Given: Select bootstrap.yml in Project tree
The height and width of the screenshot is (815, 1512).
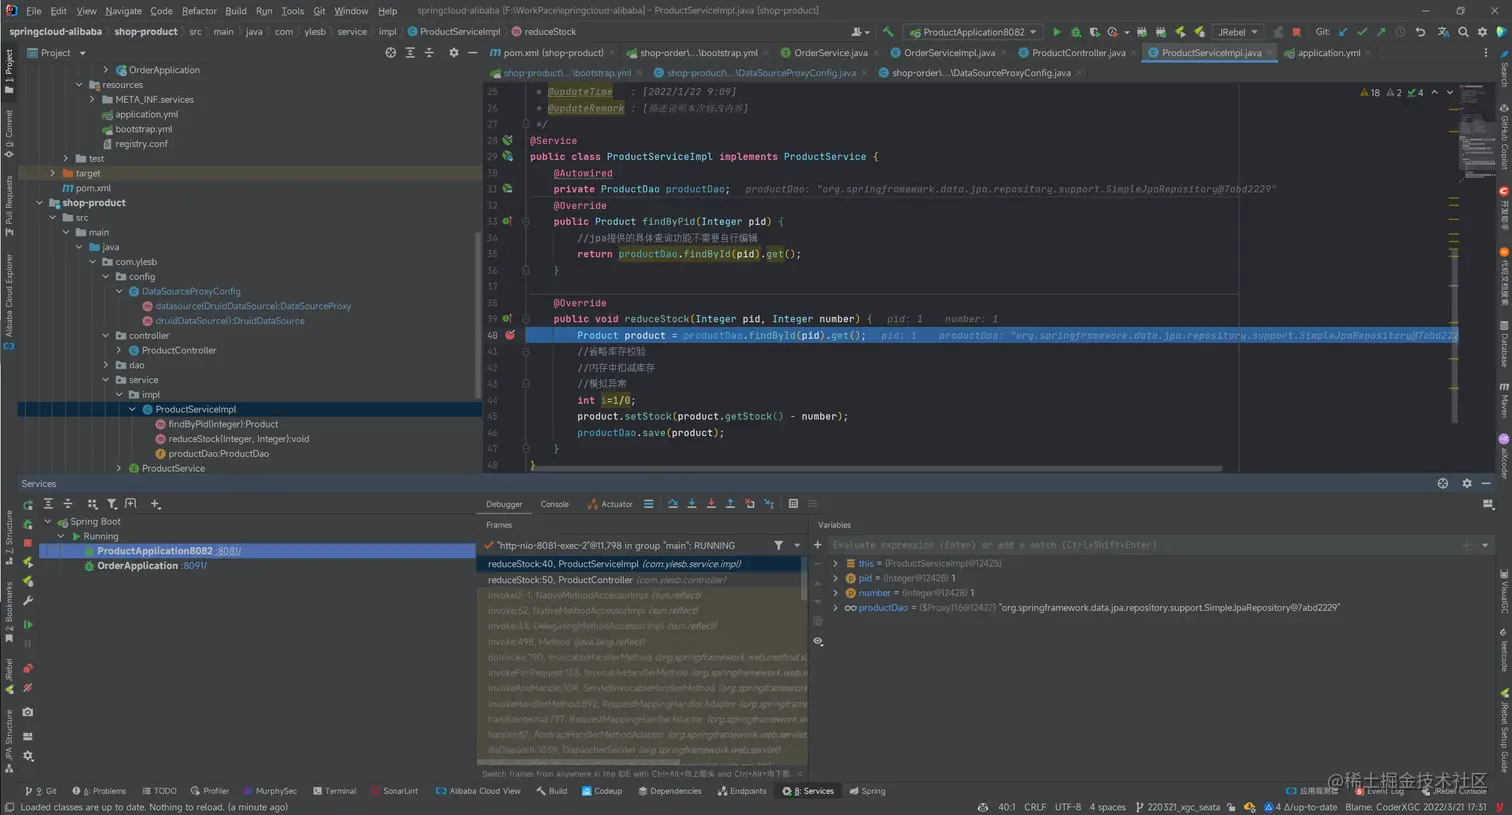Looking at the screenshot, I should (143, 129).
